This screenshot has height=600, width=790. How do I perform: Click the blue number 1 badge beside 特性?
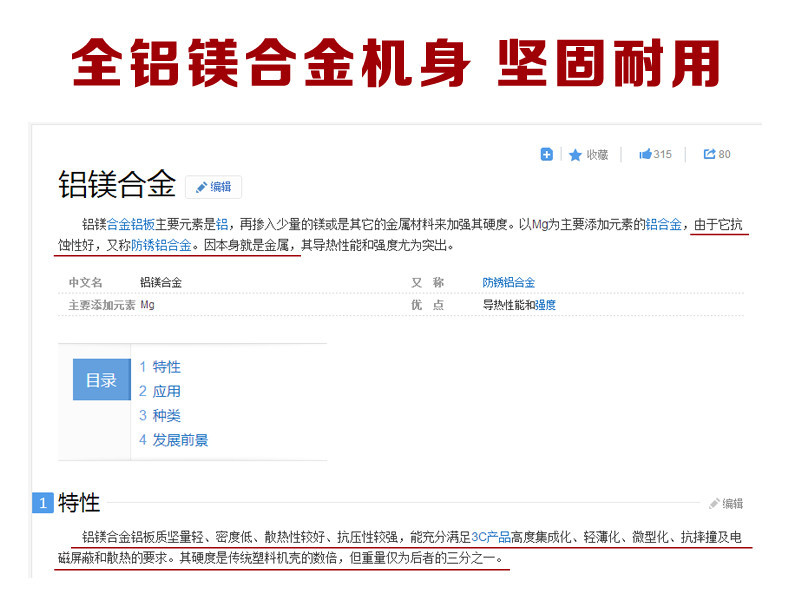pos(42,503)
